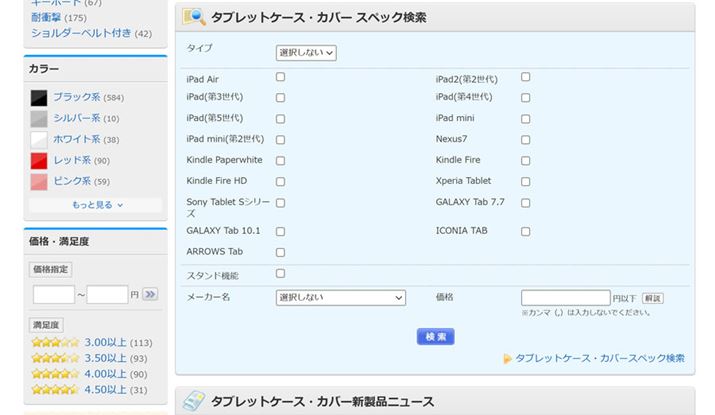Click the 解説 button next to price
The height and width of the screenshot is (415, 715).
coord(652,298)
